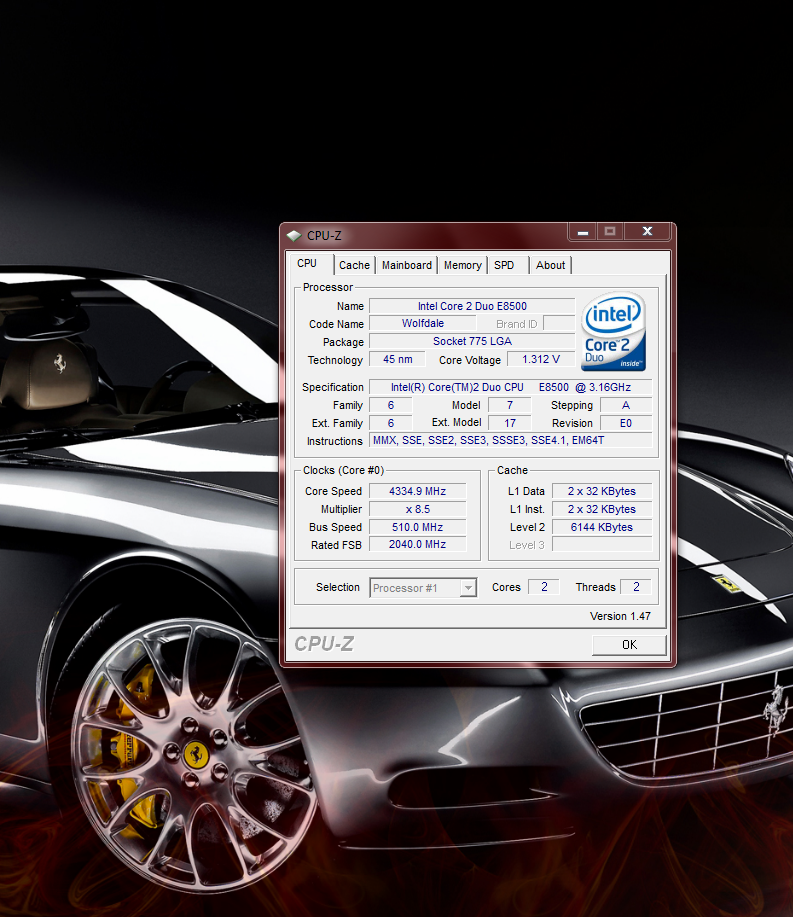
Task: Click the Revision value E0
Action: (626, 423)
